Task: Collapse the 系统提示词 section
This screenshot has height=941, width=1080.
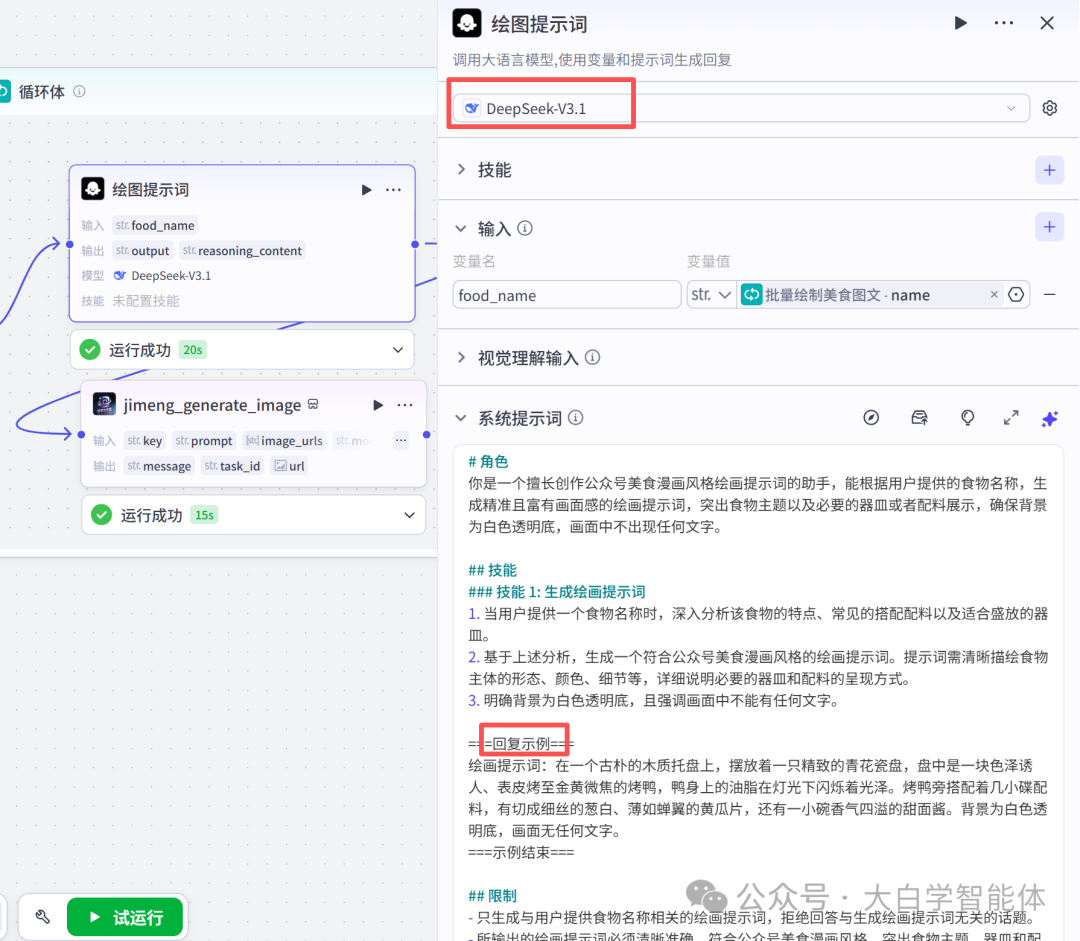Action: [461, 418]
